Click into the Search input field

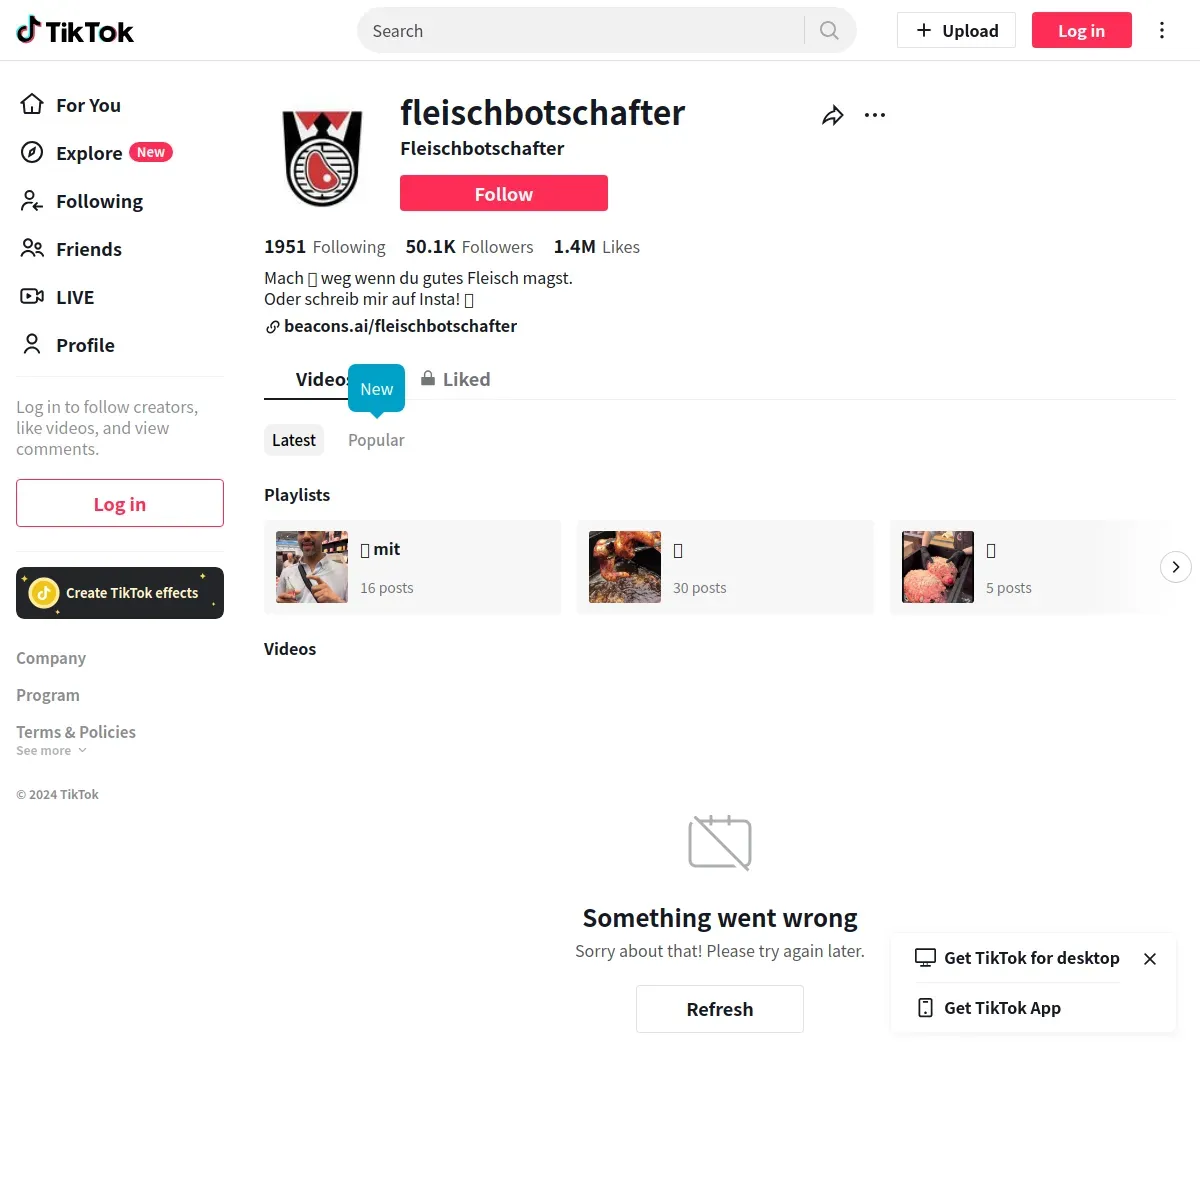click(584, 31)
